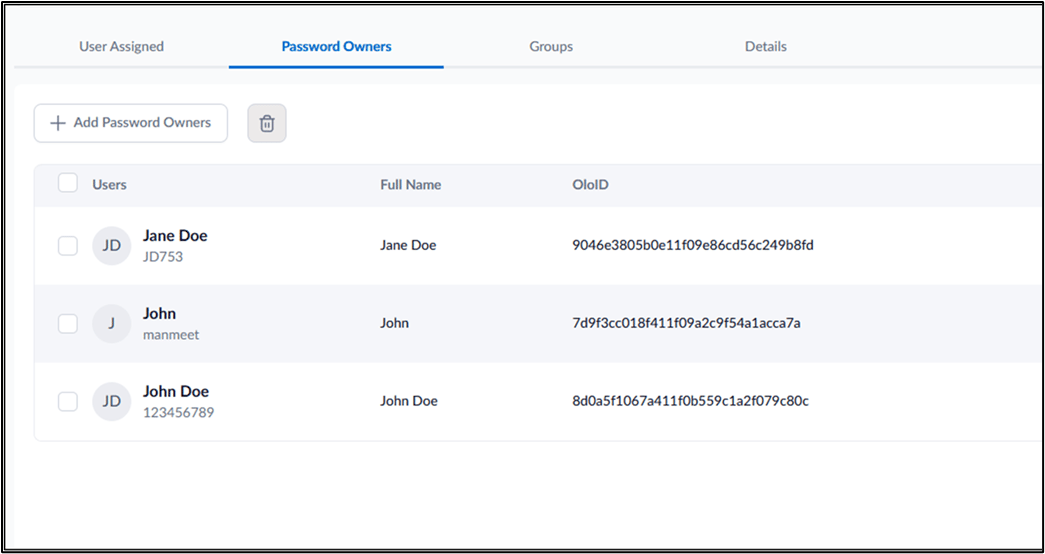Click OloID 9046e3805b0e11f09e86cd56c249b8fd
The width and height of the screenshot is (1045, 554).
692,245
